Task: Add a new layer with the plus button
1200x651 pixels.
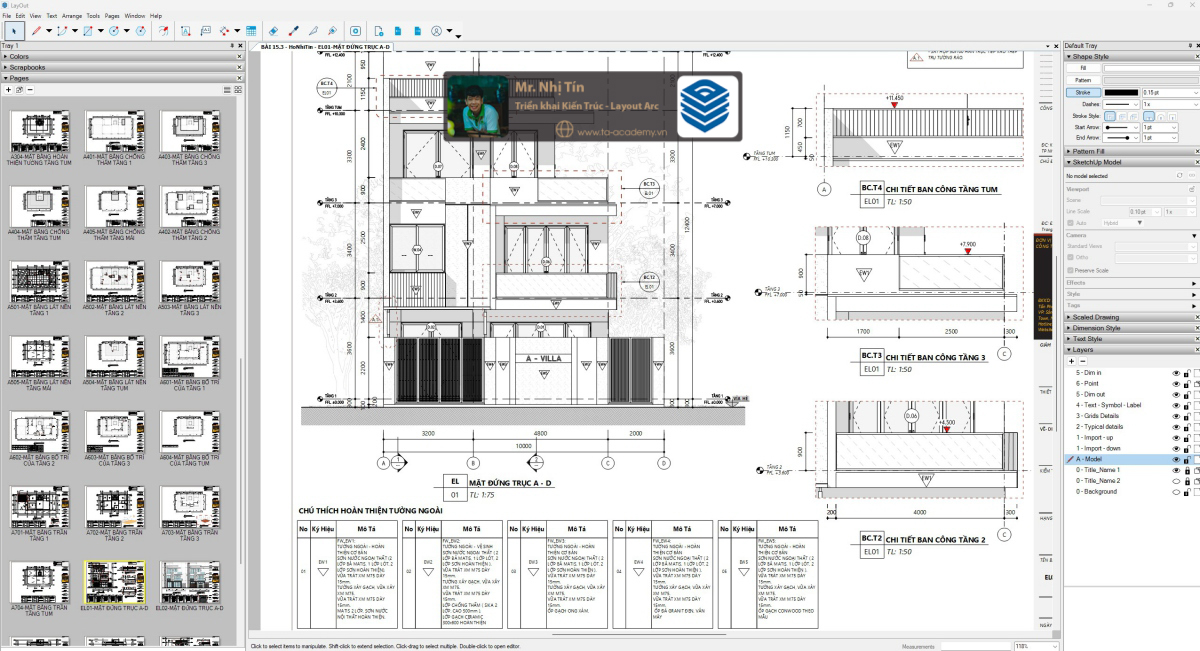Action: (1071, 361)
